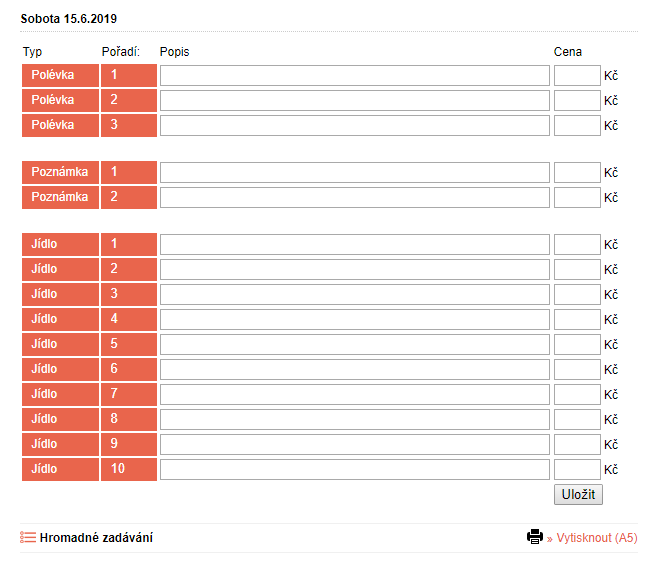
Task: Select the Polévka 1 price field
Action: (576, 76)
